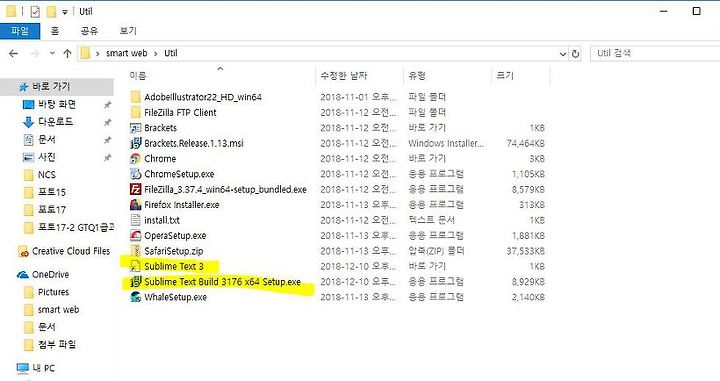Select 바로 가기 quick access in sidebar
Screen dimensions: 720x381
click(x=51, y=86)
